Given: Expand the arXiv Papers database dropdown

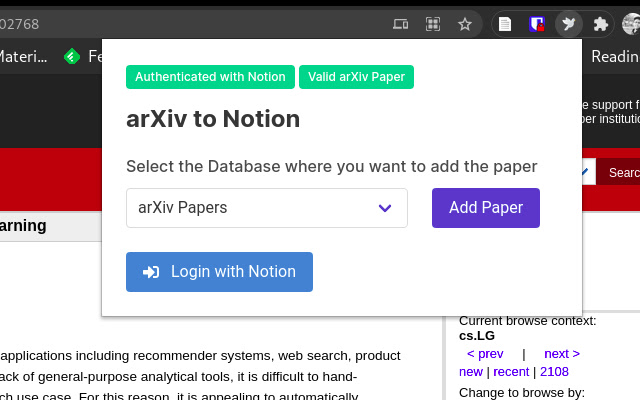Looking at the screenshot, I should pyautogui.click(x=267, y=208).
